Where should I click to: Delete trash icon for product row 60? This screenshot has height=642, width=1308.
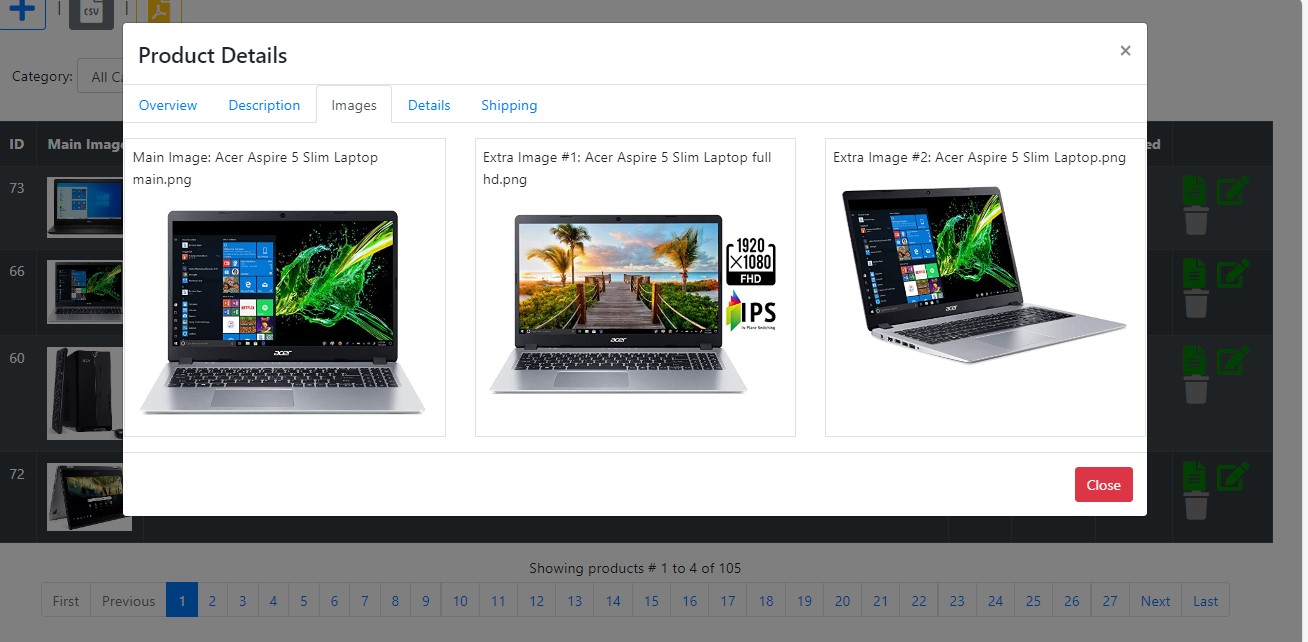click(1196, 392)
